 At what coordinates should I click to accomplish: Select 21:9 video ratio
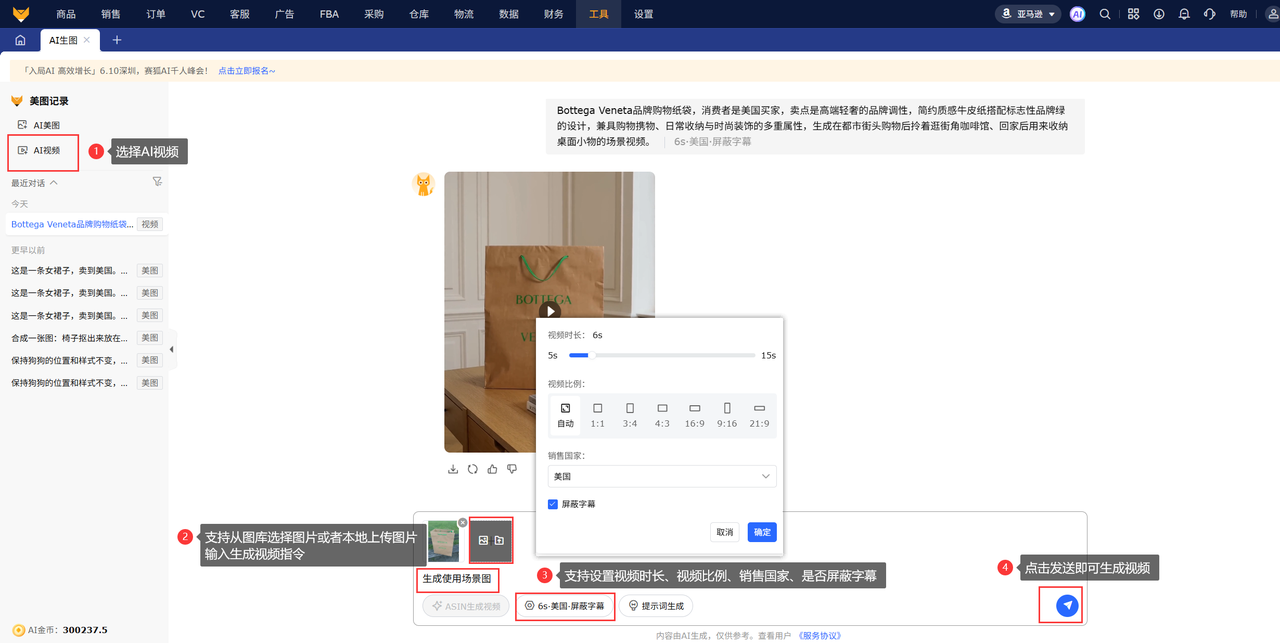pos(759,415)
